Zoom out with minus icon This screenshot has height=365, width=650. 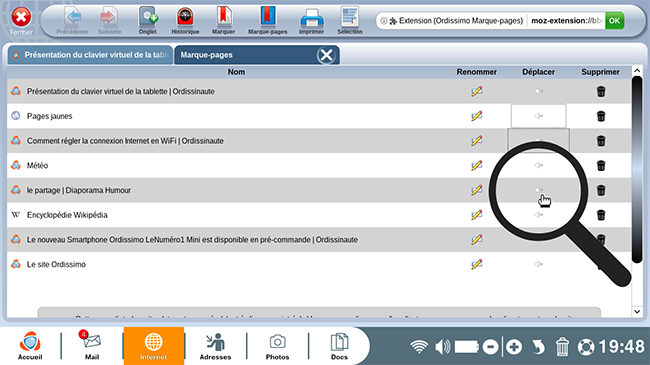[490, 347]
